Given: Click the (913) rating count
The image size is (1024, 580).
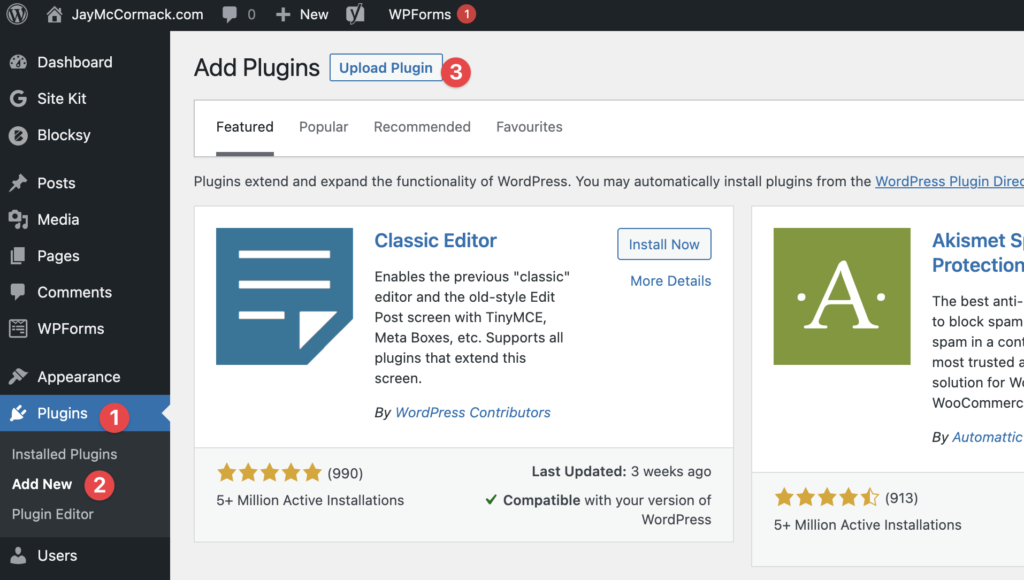Looking at the screenshot, I should 901,498.
